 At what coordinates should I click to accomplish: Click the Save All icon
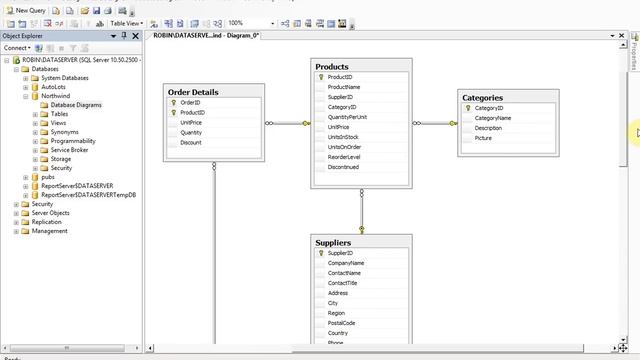point(108,11)
